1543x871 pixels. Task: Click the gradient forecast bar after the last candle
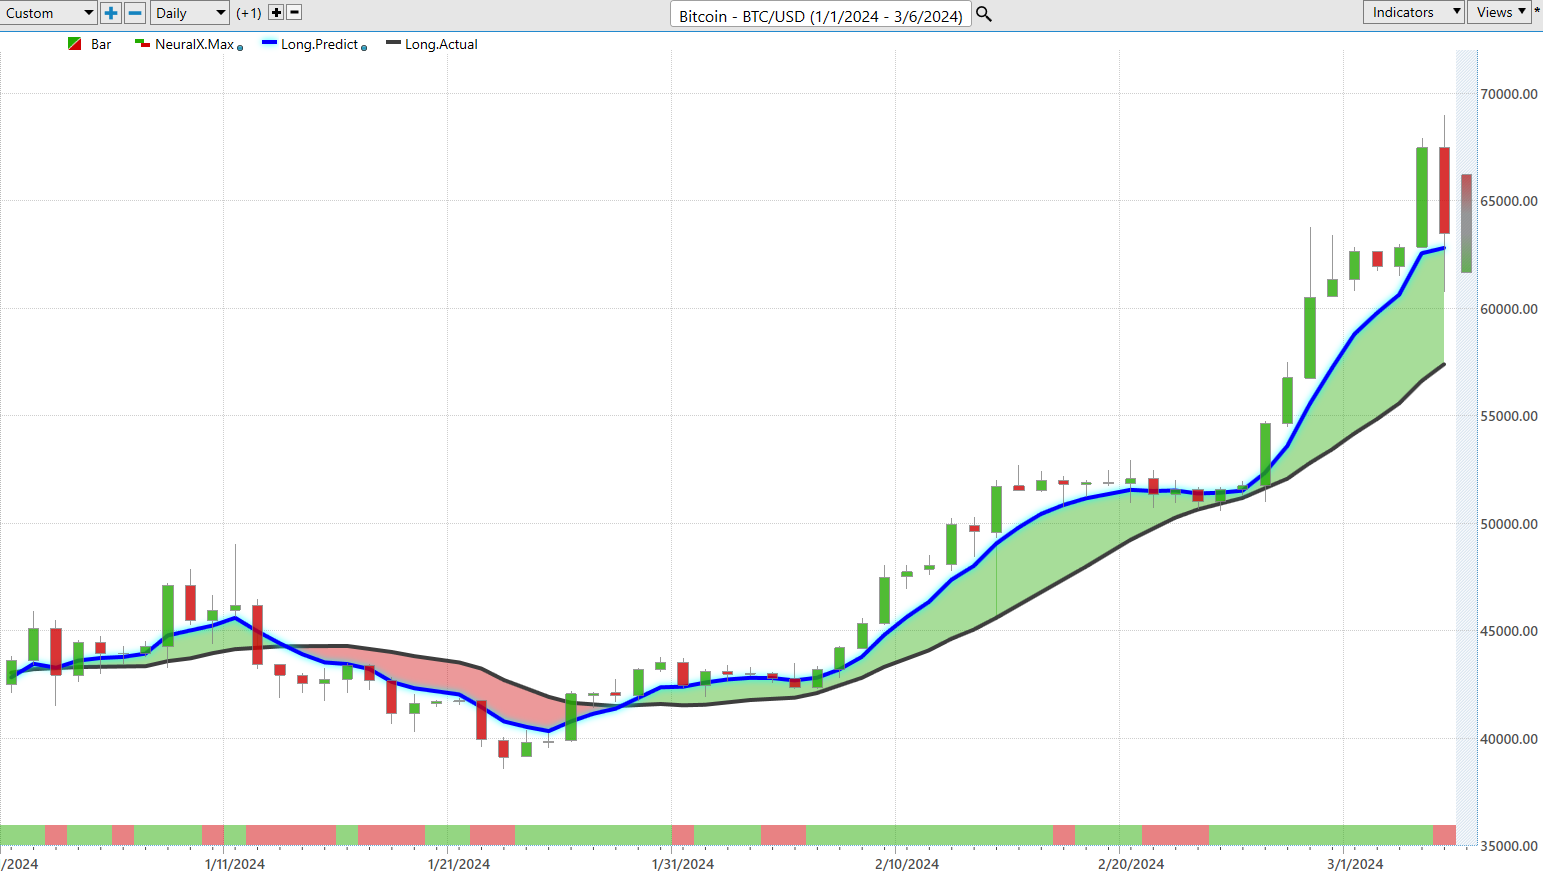tap(1466, 223)
